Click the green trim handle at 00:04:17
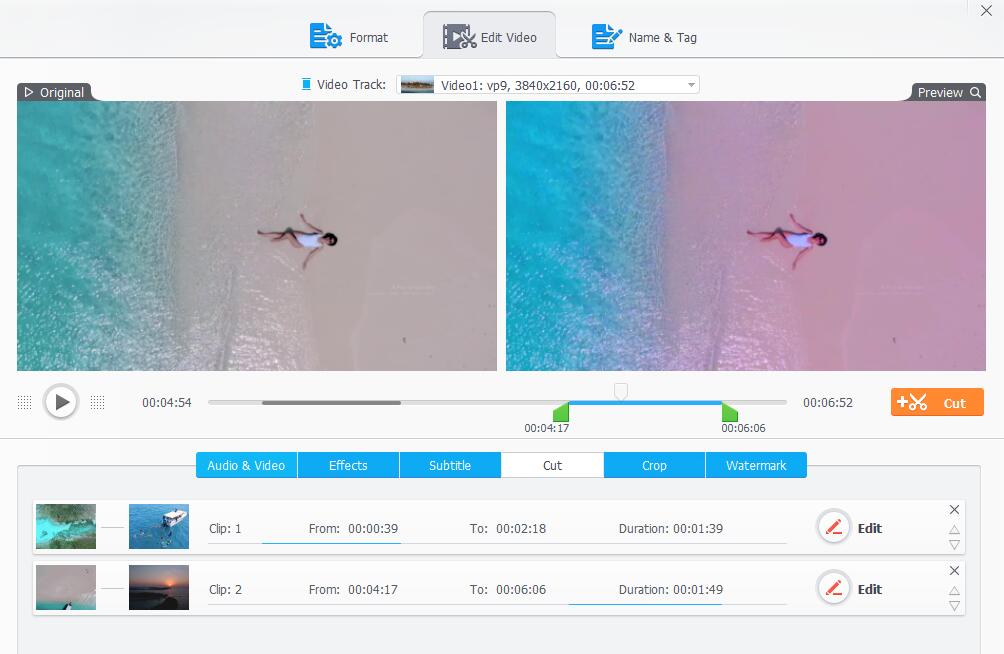This screenshot has width=1004, height=654. [562, 413]
